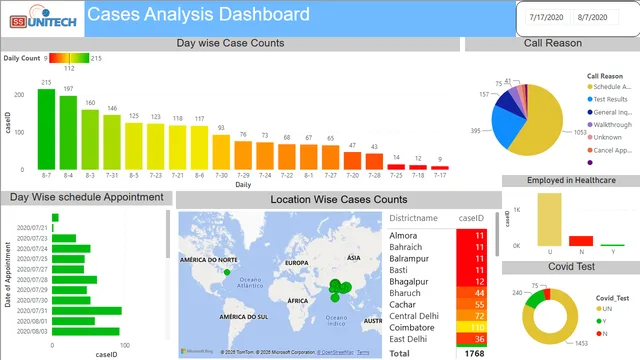640x360 pixels.
Task: Select the Bhagalpur row
Action: pos(437,281)
